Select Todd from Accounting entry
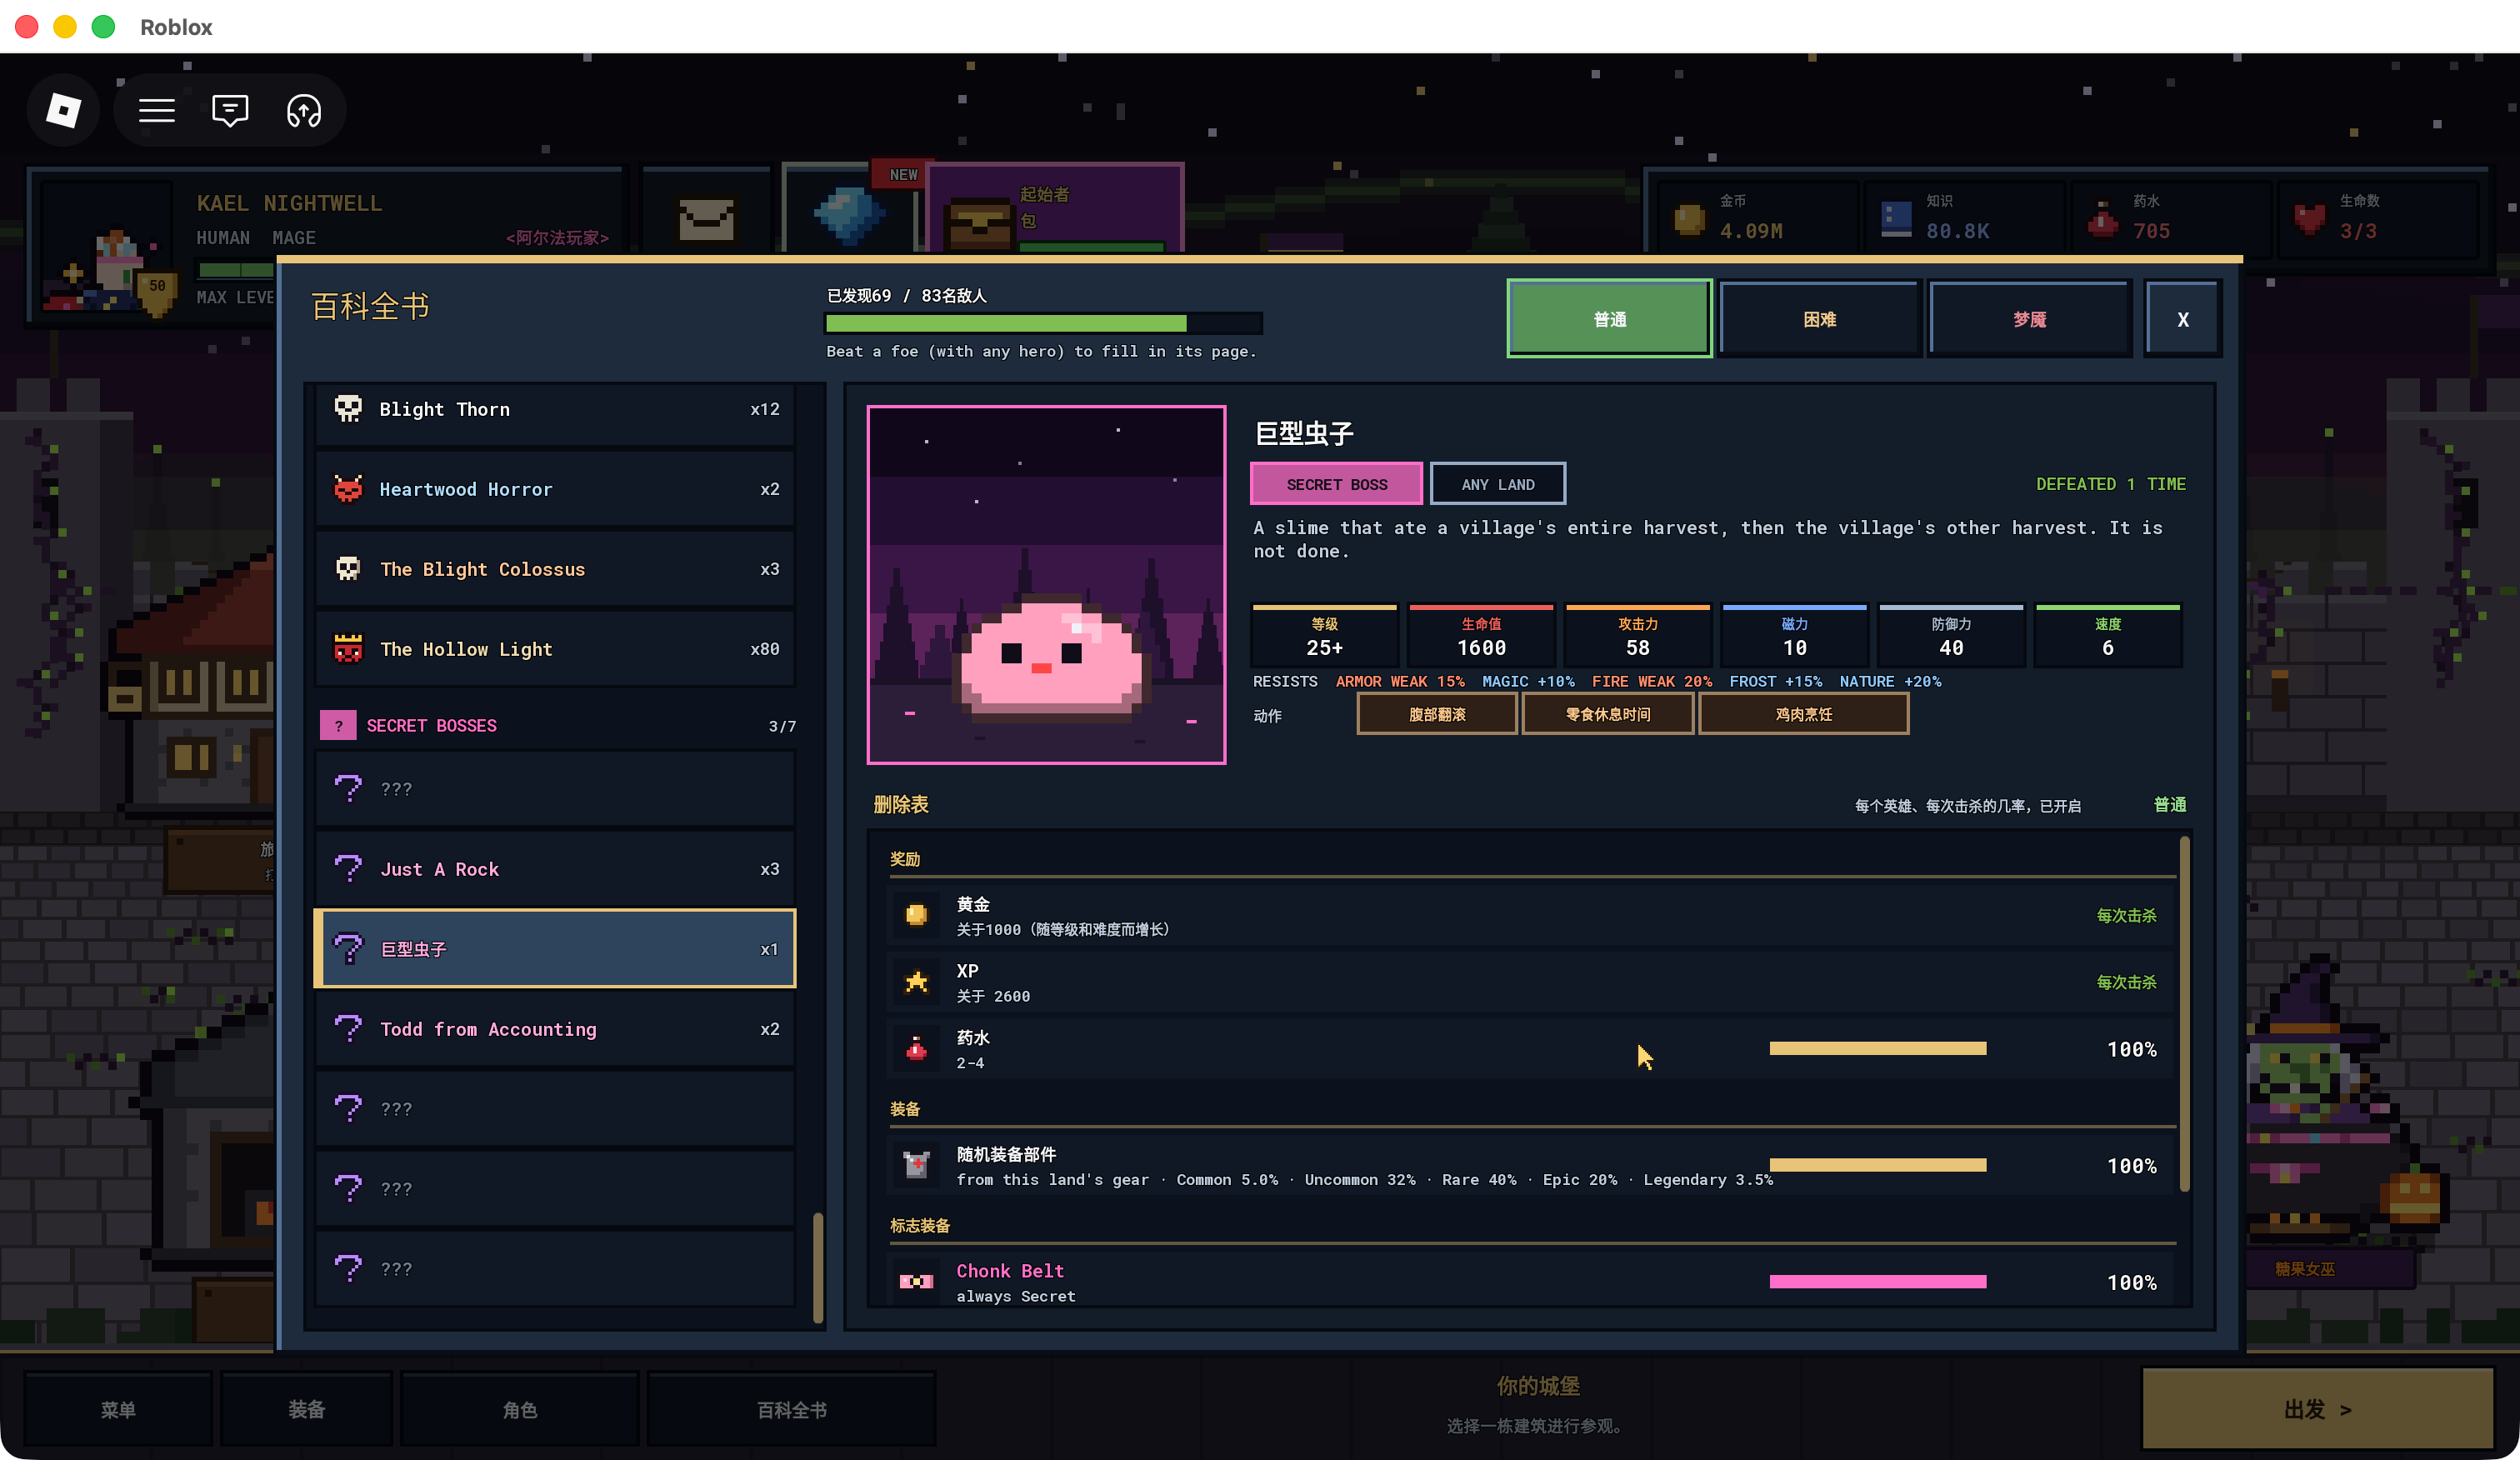This screenshot has width=2520, height=1460. pos(555,1028)
